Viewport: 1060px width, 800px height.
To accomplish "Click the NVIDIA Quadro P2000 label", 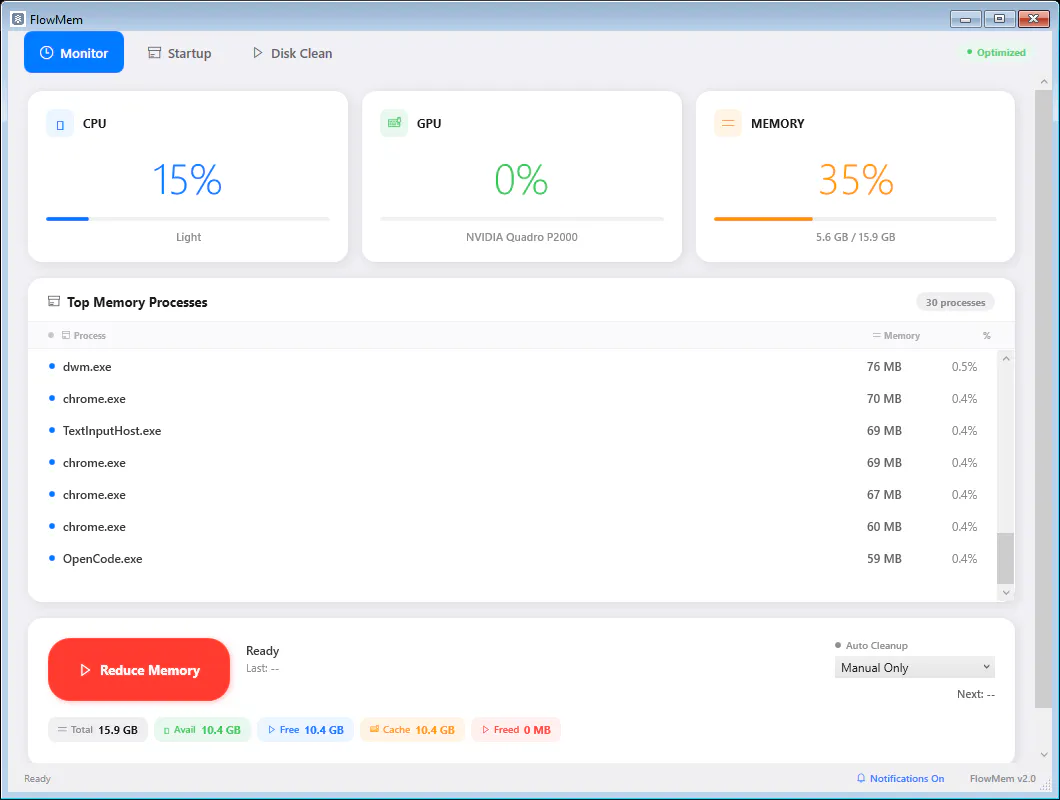I will (x=522, y=237).
